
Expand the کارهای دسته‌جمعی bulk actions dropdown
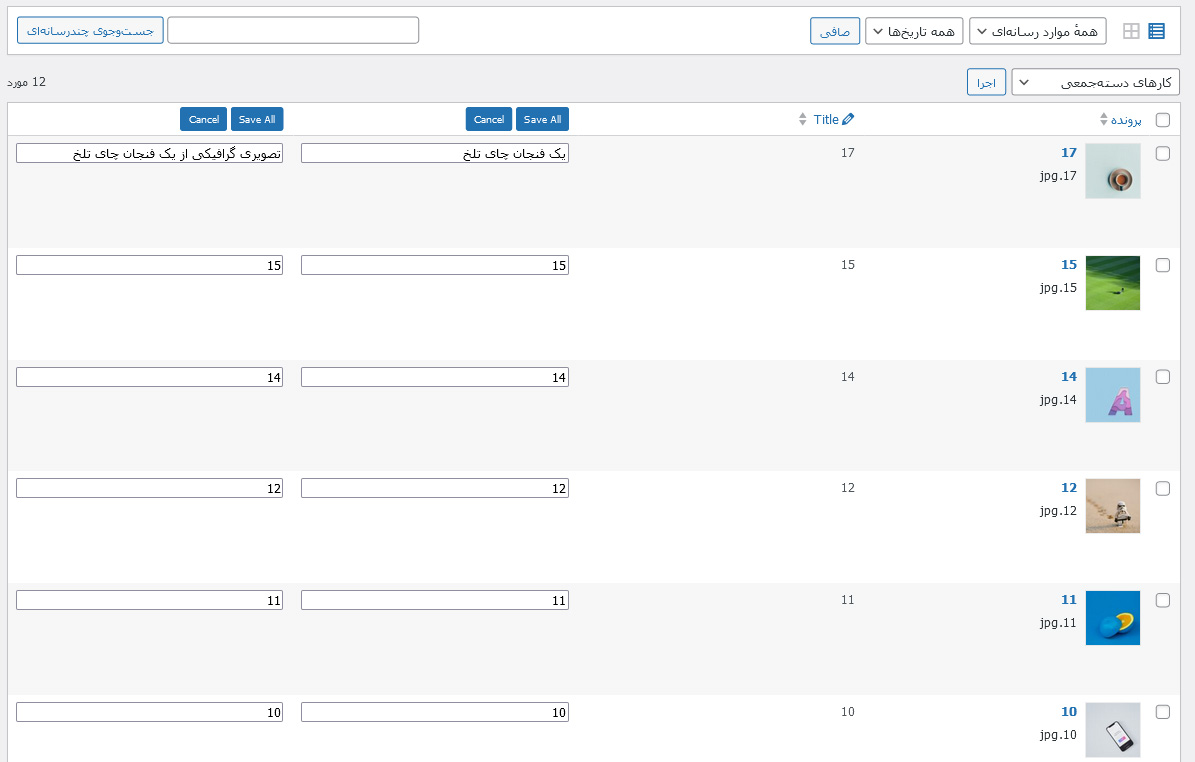point(1096,82)
